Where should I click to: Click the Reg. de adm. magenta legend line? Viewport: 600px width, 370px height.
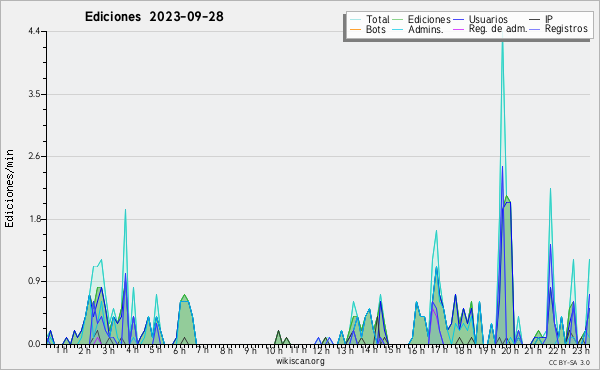click(458, 29)
